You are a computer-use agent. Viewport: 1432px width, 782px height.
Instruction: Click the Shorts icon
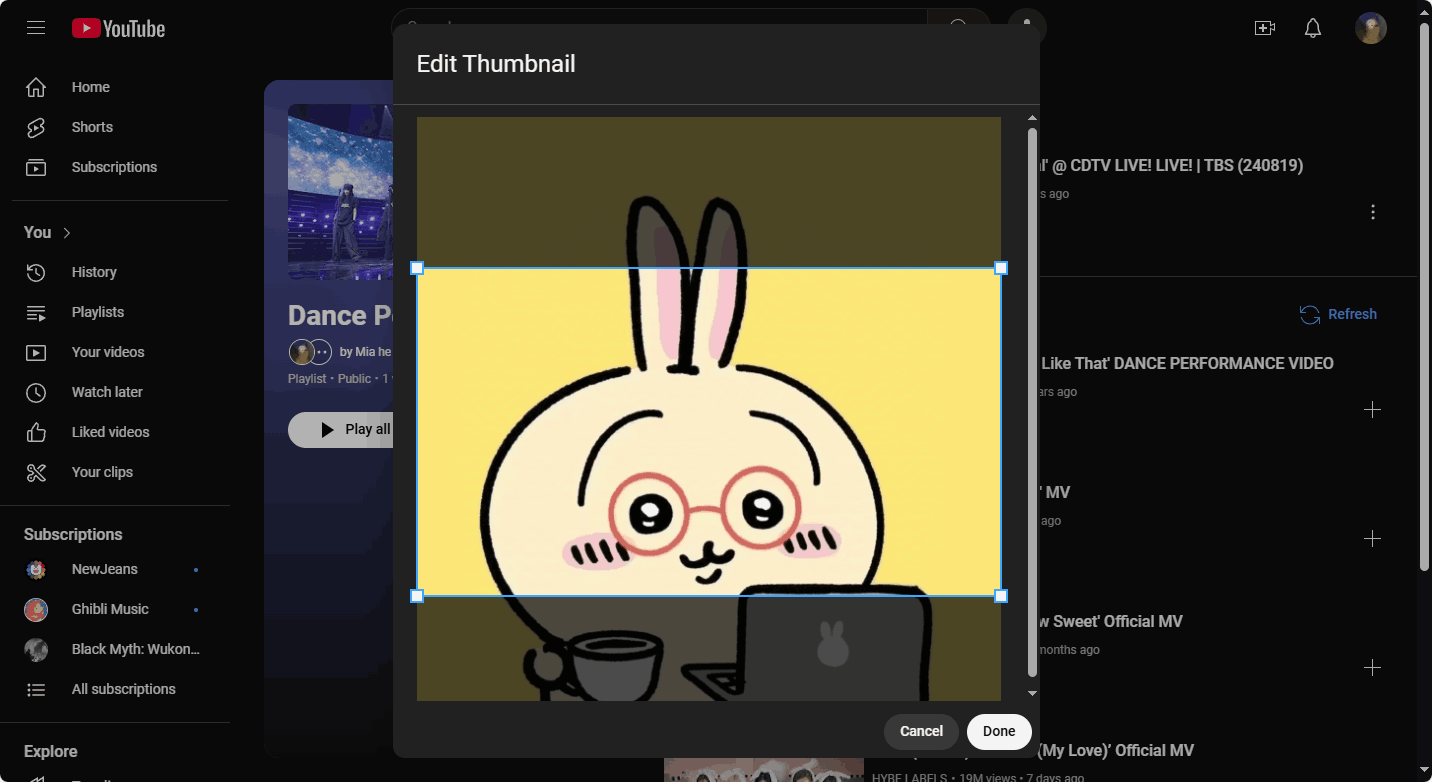pos(36,127)
